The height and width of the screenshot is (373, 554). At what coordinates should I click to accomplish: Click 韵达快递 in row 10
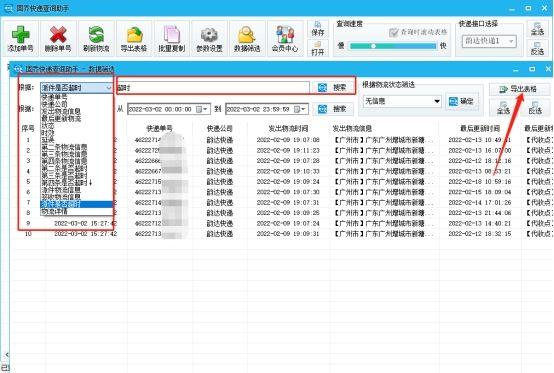[x=220, y=234]
